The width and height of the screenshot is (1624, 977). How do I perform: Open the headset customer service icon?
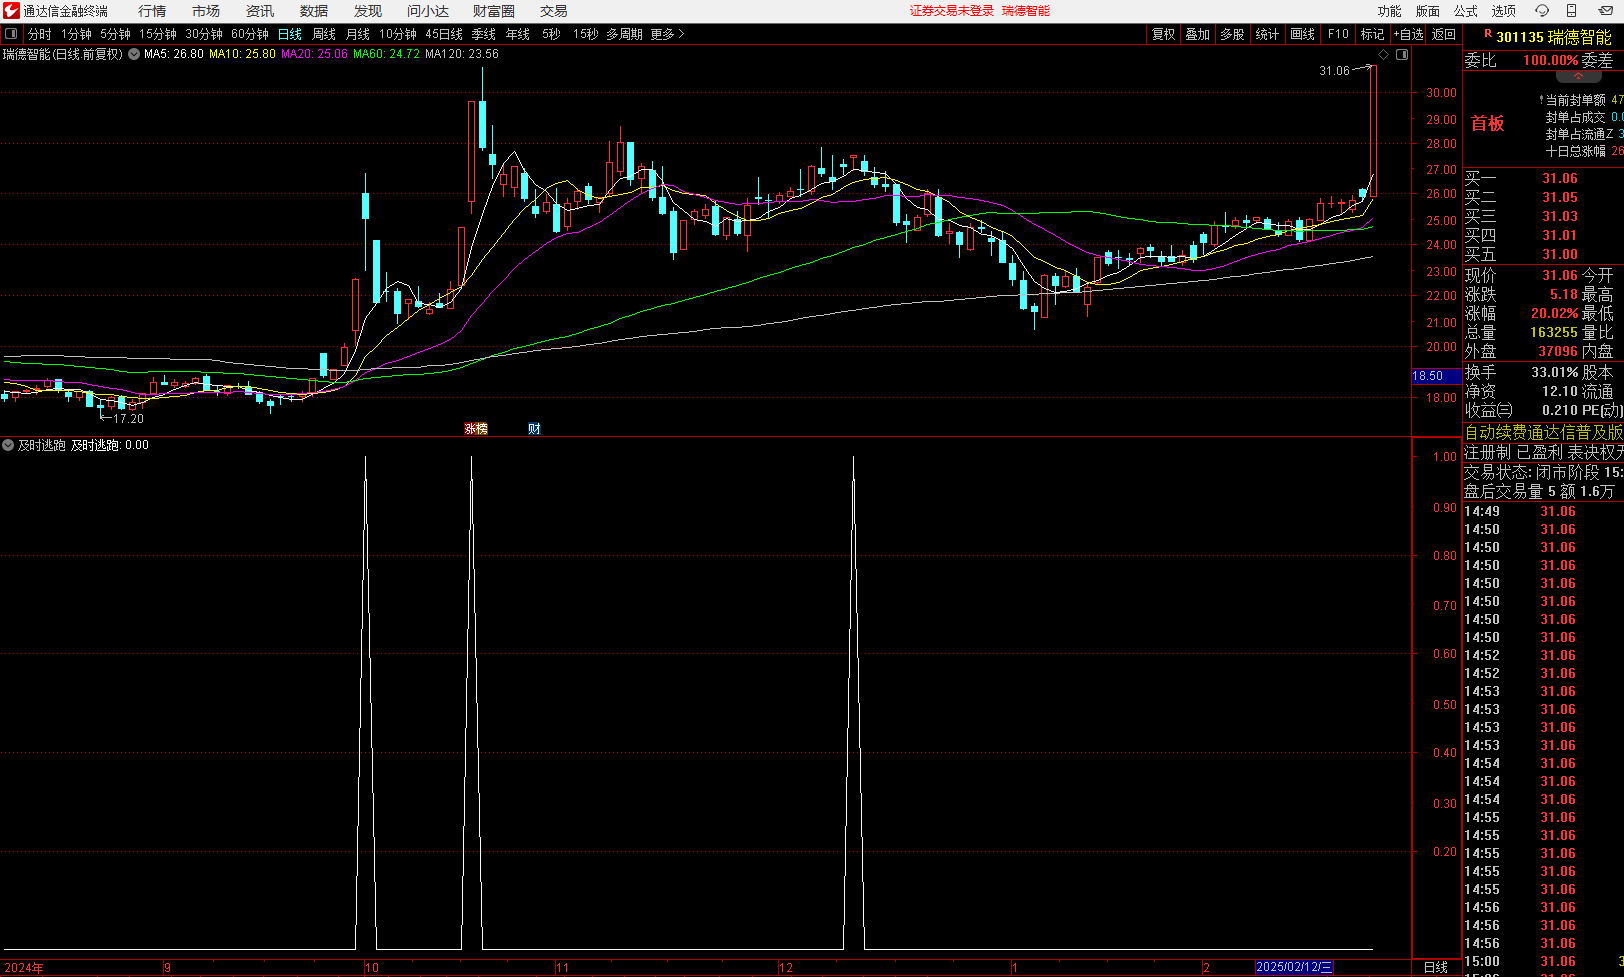click(1542, 11)
